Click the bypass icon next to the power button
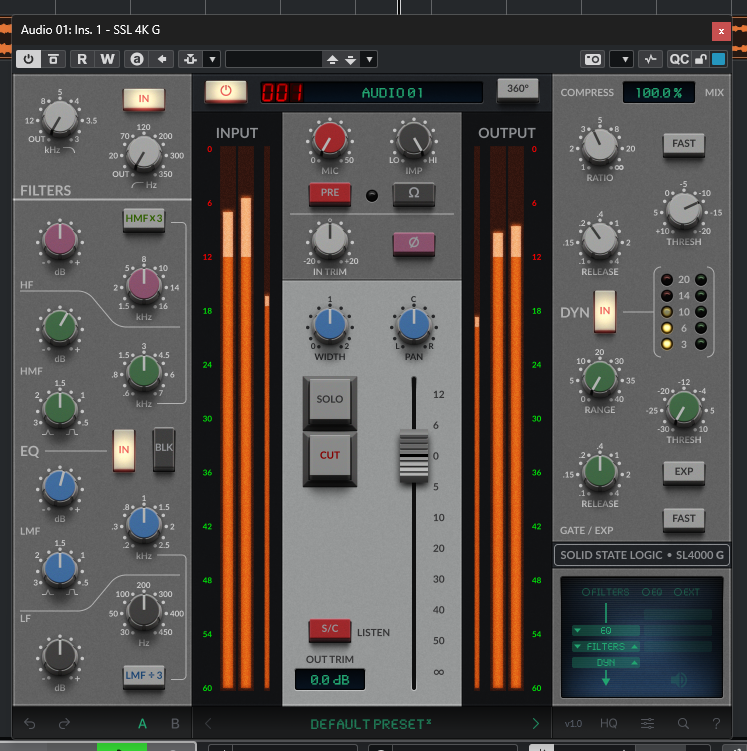 click(53, 59)
